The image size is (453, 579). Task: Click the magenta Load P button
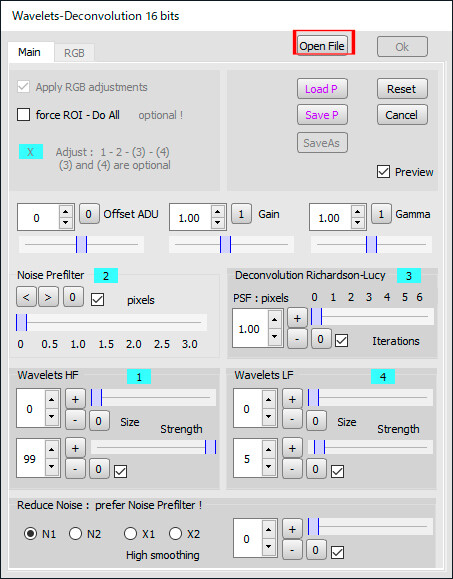pyautogui.click(x=322, y=89)
